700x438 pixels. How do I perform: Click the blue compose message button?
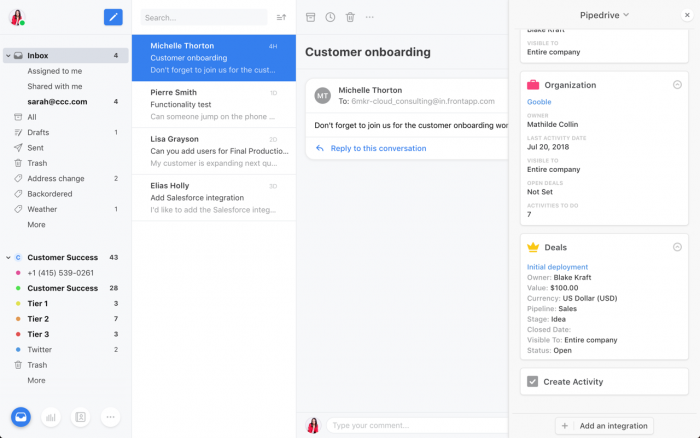[x=113, y=17]
